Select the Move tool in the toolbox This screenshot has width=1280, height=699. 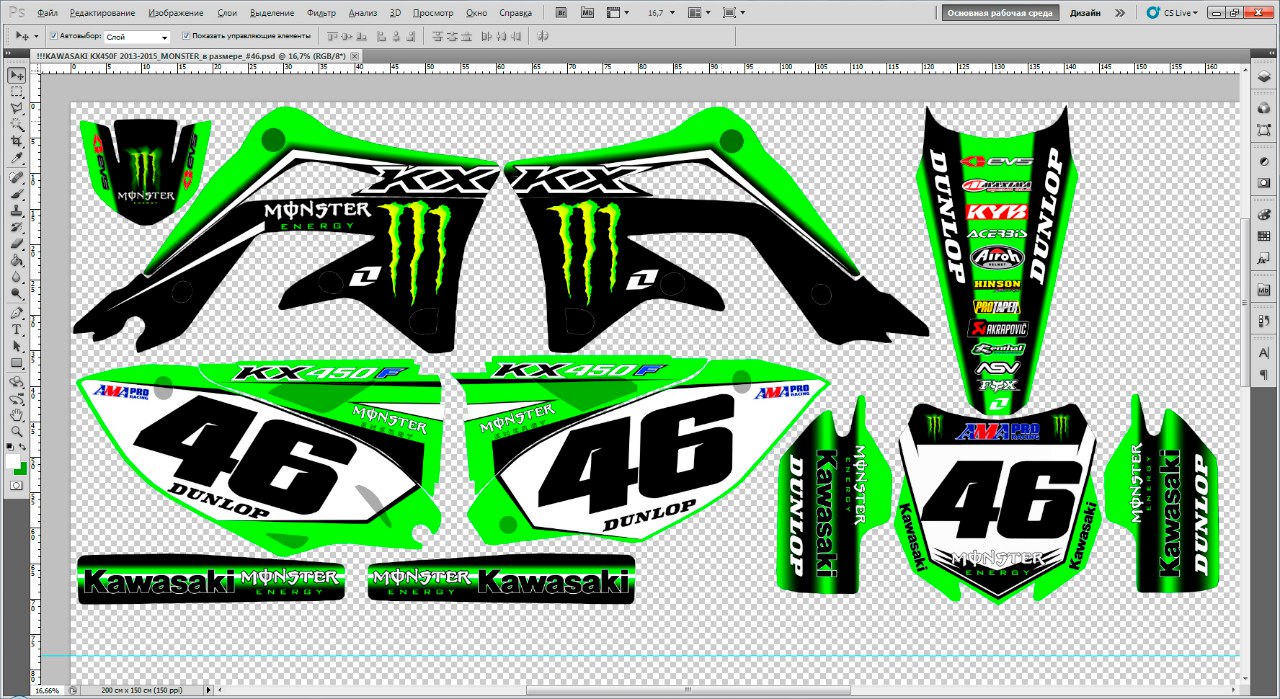coord(17,76)
